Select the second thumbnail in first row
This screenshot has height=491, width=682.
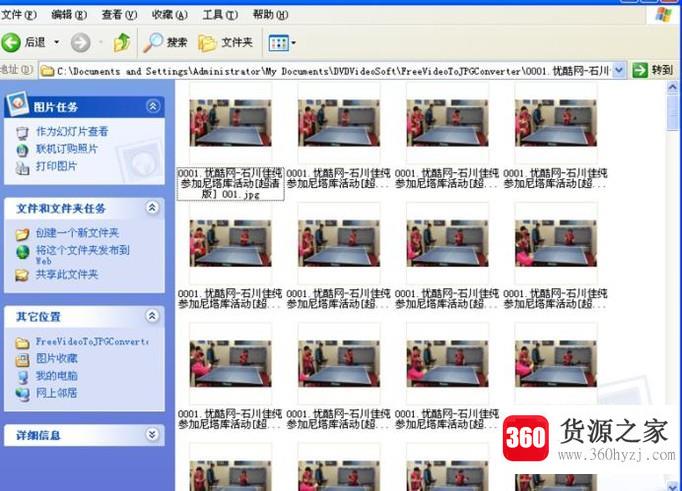tap(339, 123)
